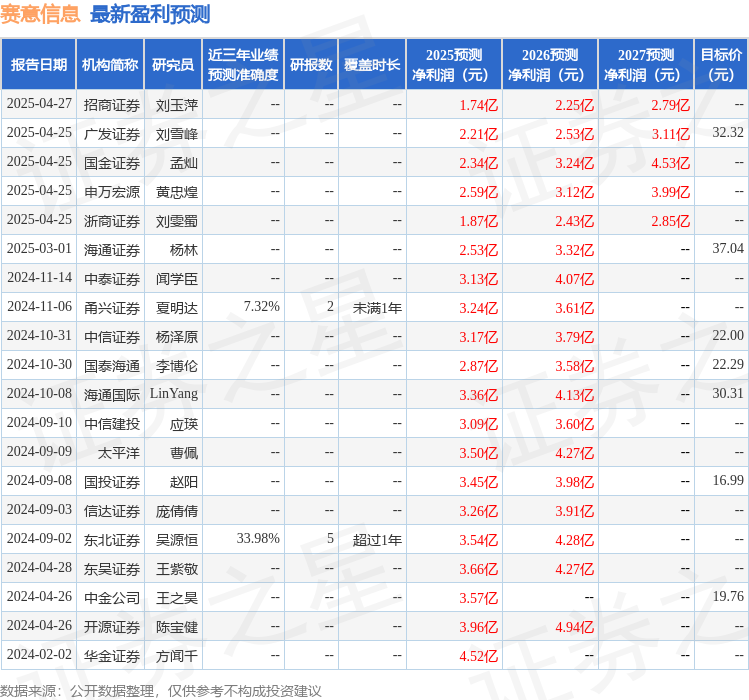Click analyst name 刘雪峰
Screen dimensions: 749x700
[x=177, y=134]
